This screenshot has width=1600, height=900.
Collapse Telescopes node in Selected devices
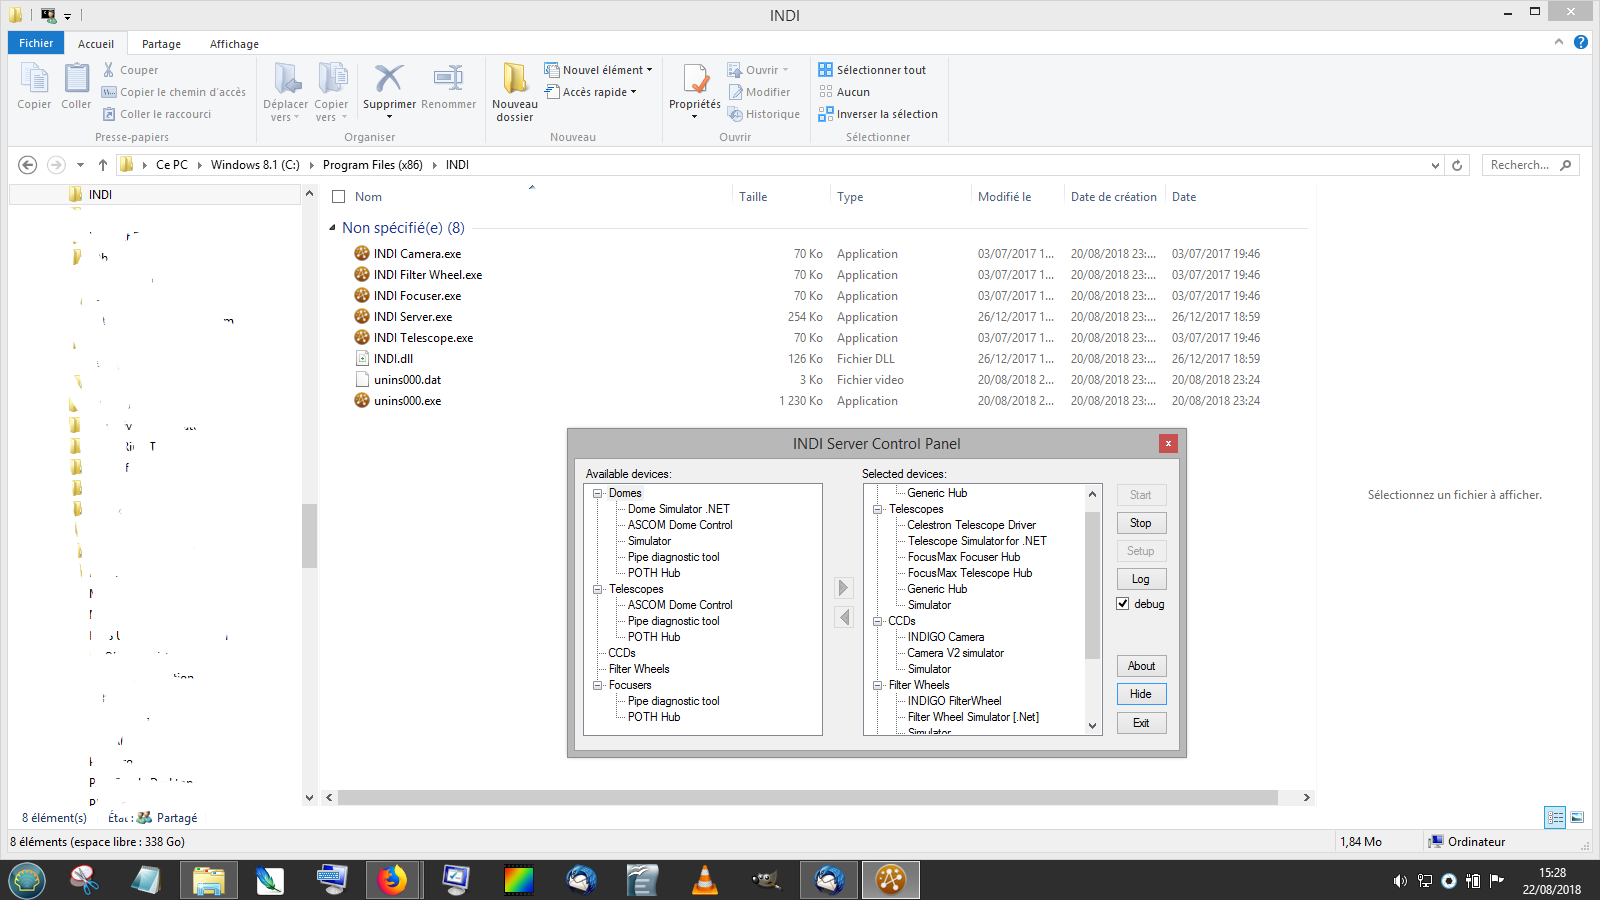(x=878, y=509)
